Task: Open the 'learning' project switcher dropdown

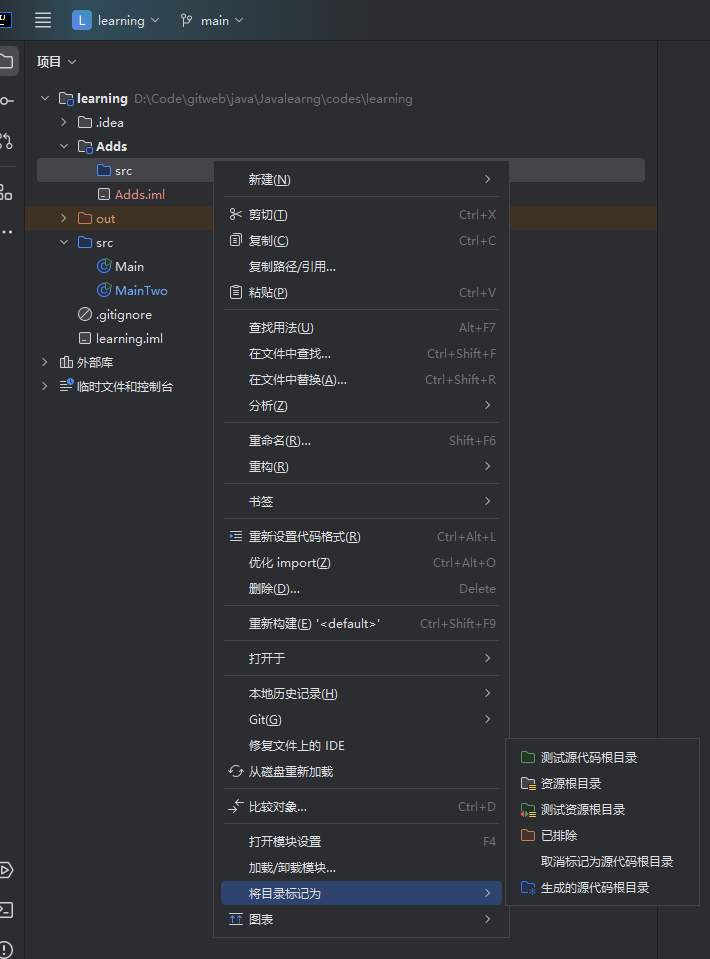Action: tap(117, 20)
